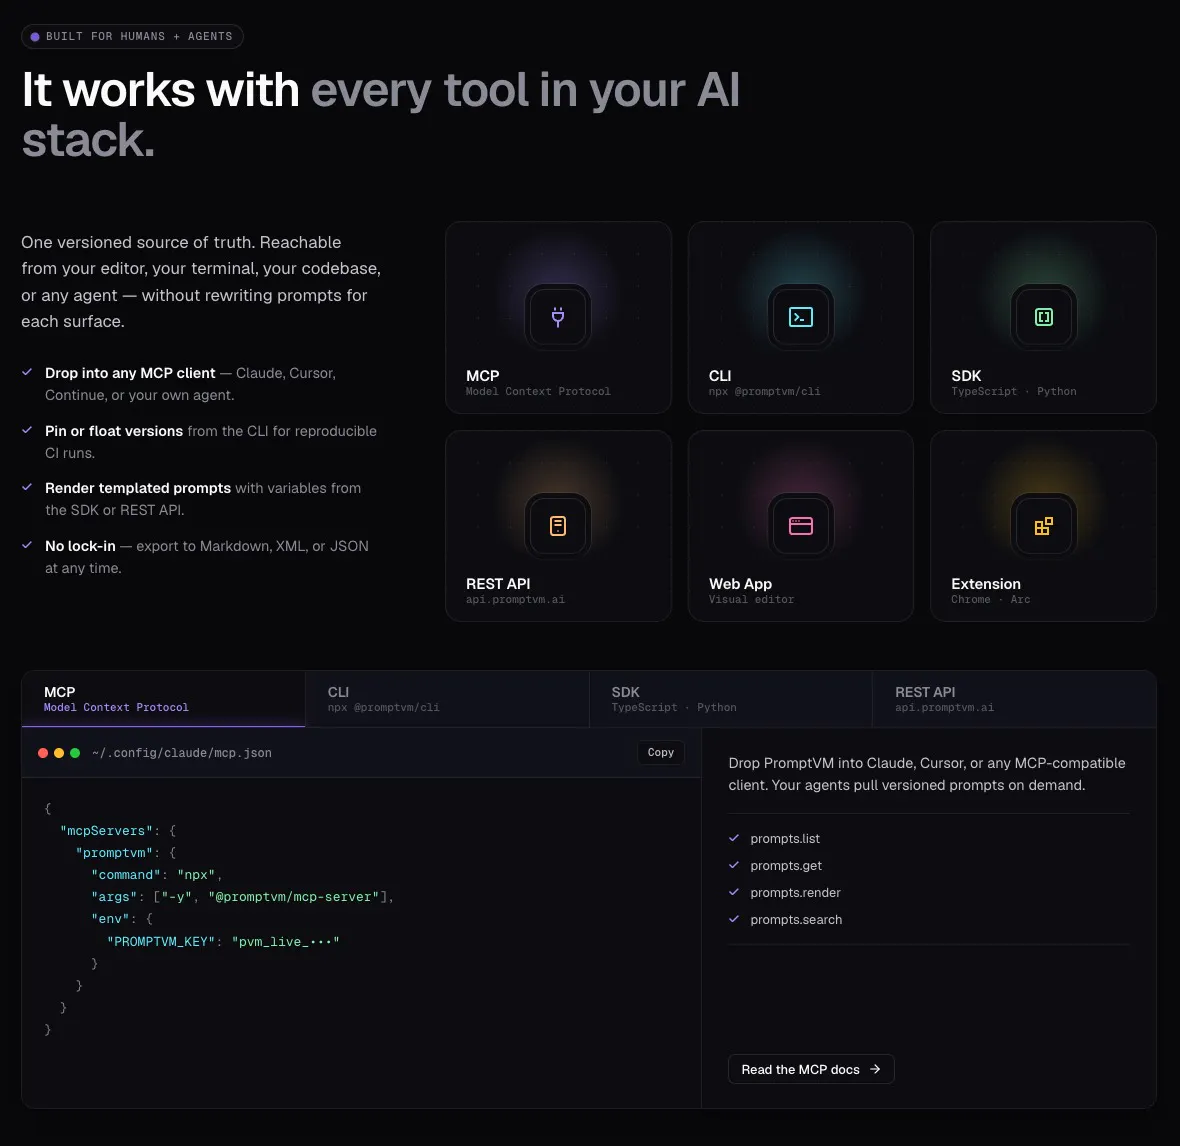This screenshot has height=1146, width=1180.
Task: Click the checkmark beside prompts.search
Action: pos(734,919)
